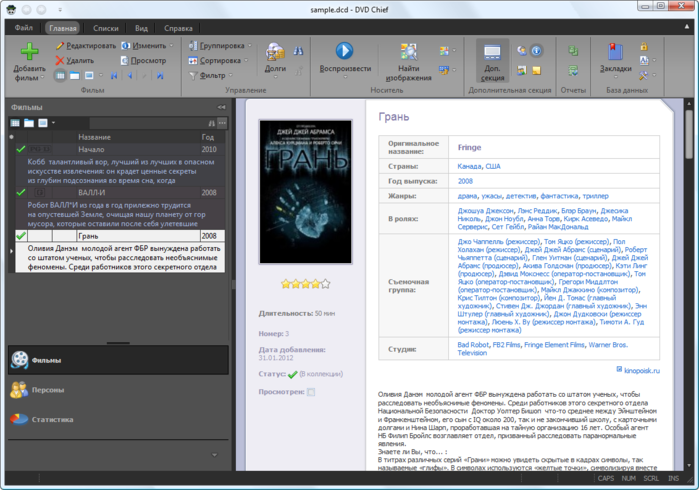Click the 2008 release year link
This screenshot has width=699, height=490.
tap(465, 181)
